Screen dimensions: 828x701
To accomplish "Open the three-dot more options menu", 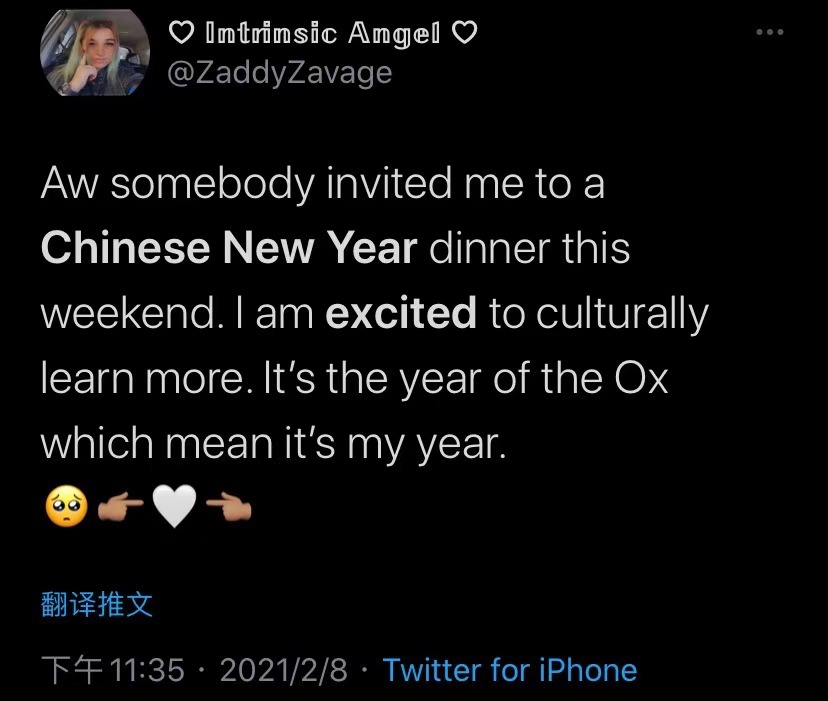I will [x=769, y=33].
